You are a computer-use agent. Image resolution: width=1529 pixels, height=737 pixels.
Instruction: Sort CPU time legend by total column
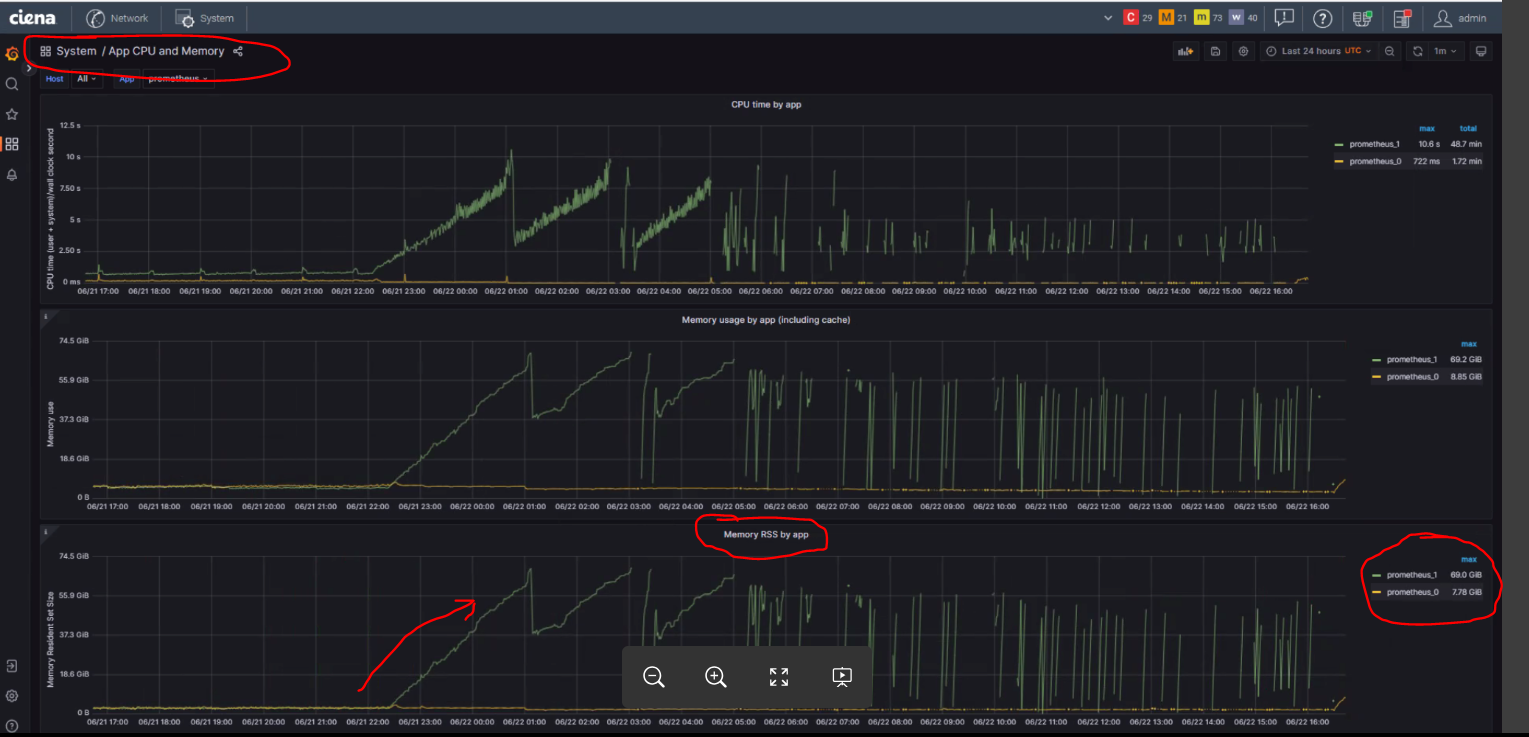click(1468, 128)
